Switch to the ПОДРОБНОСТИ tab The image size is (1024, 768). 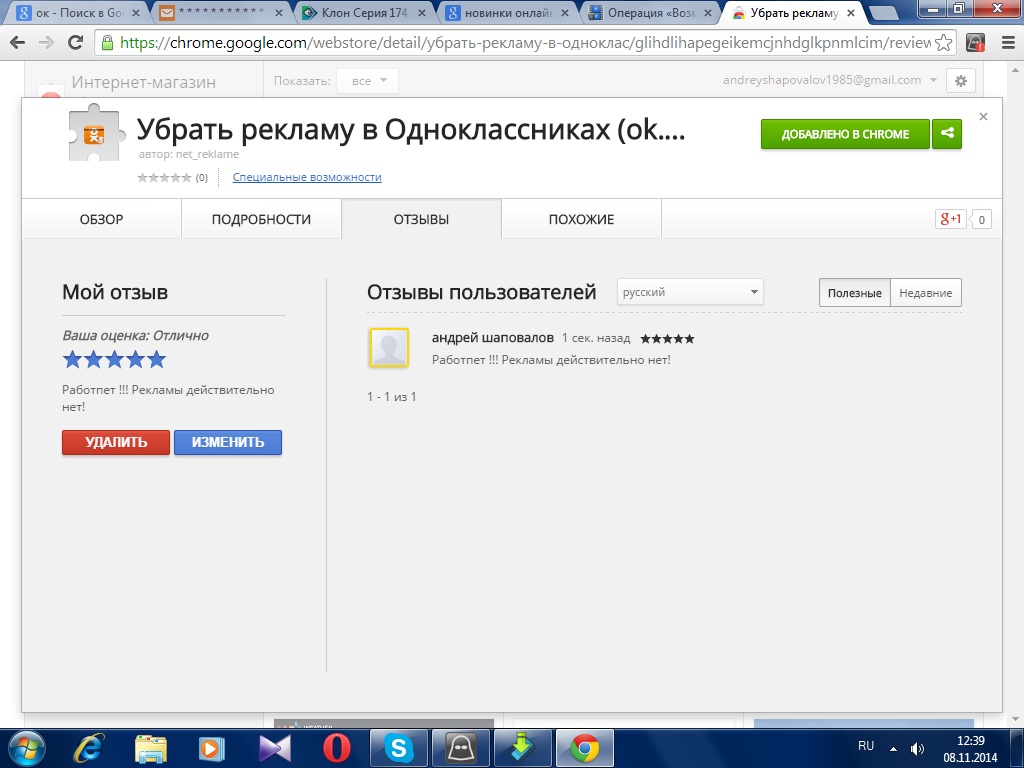click(x=261, y=219)
